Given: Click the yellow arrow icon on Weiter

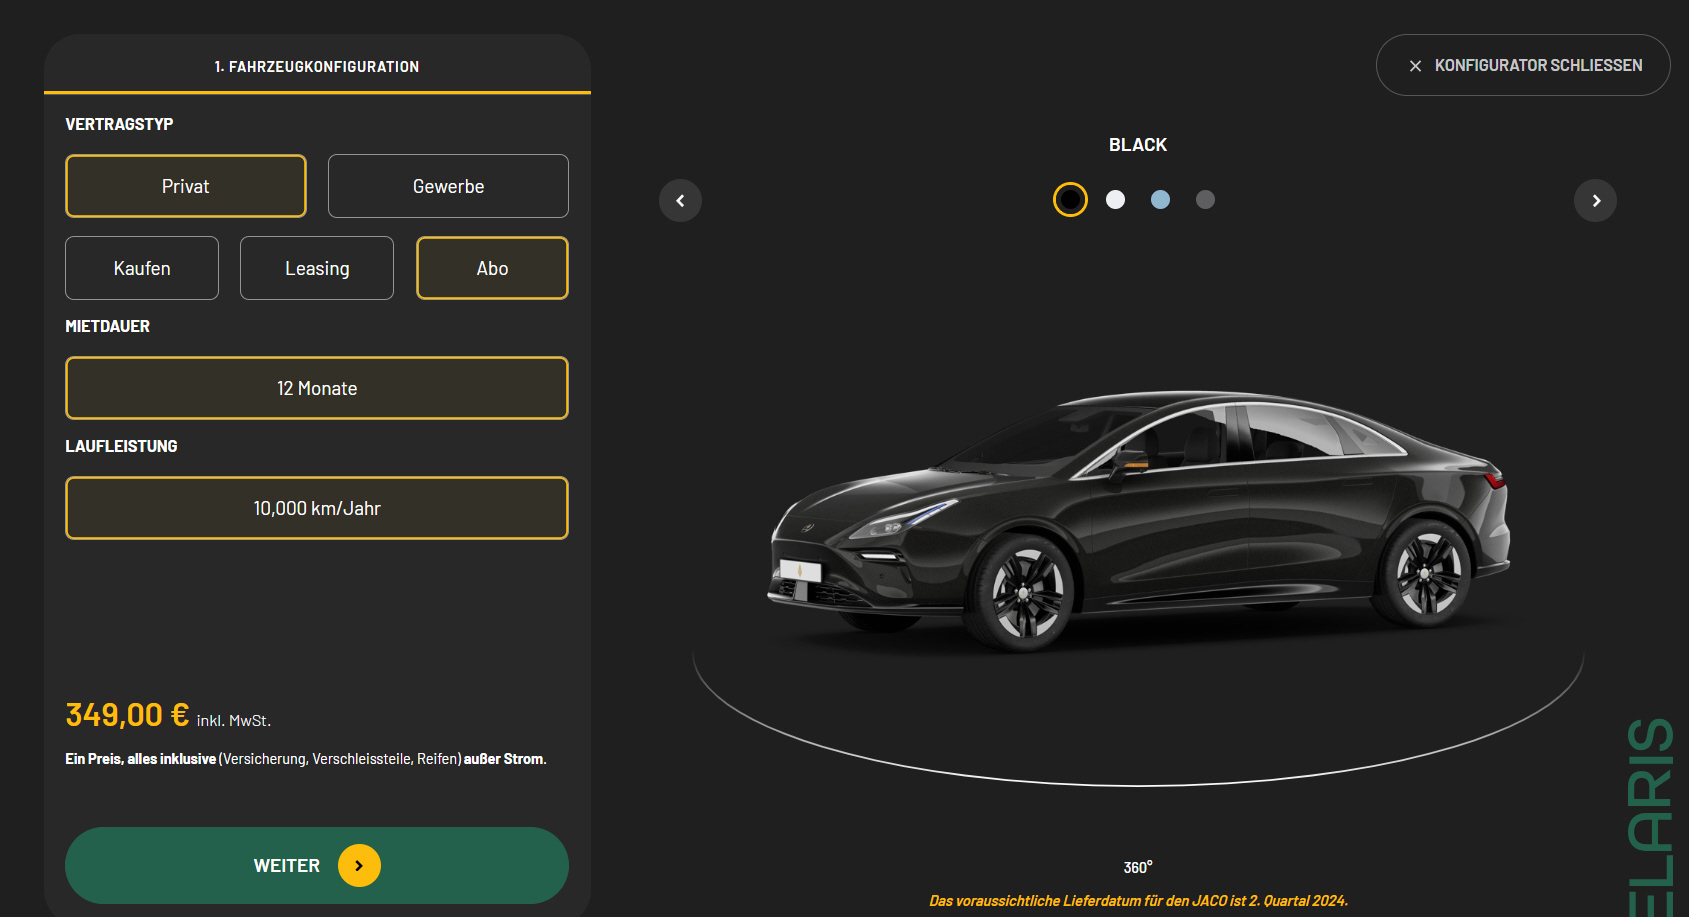Looking at the screenshot, I should coord(359,866).
